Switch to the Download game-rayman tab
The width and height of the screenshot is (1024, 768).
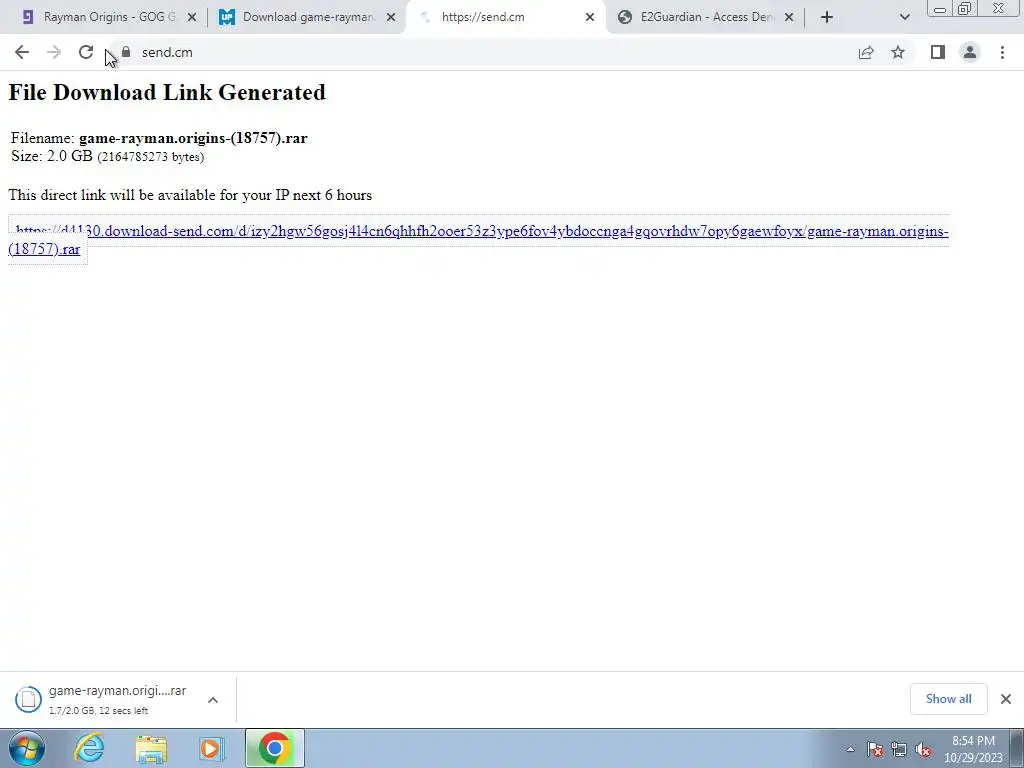pyautogui.click(x=306, y=17)
